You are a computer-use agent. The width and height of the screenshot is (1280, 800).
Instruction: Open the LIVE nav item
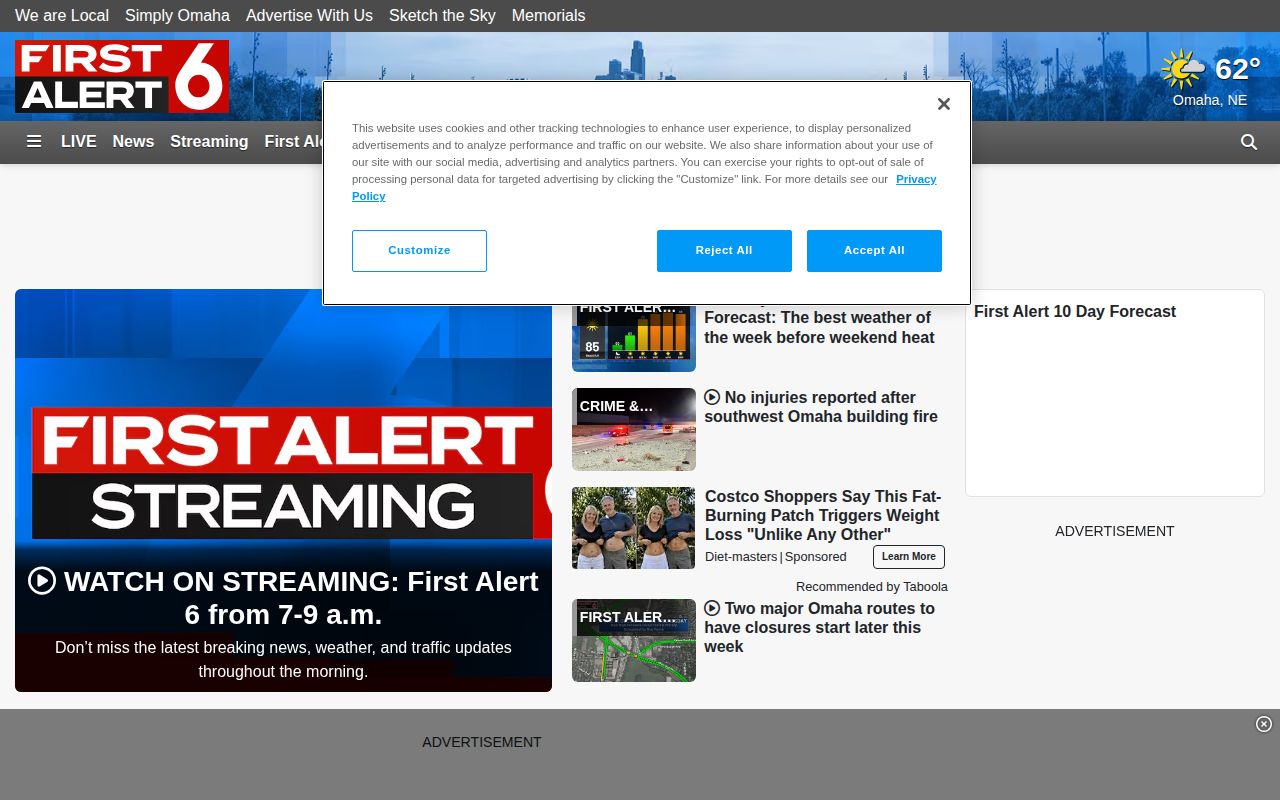coord(79,142)
